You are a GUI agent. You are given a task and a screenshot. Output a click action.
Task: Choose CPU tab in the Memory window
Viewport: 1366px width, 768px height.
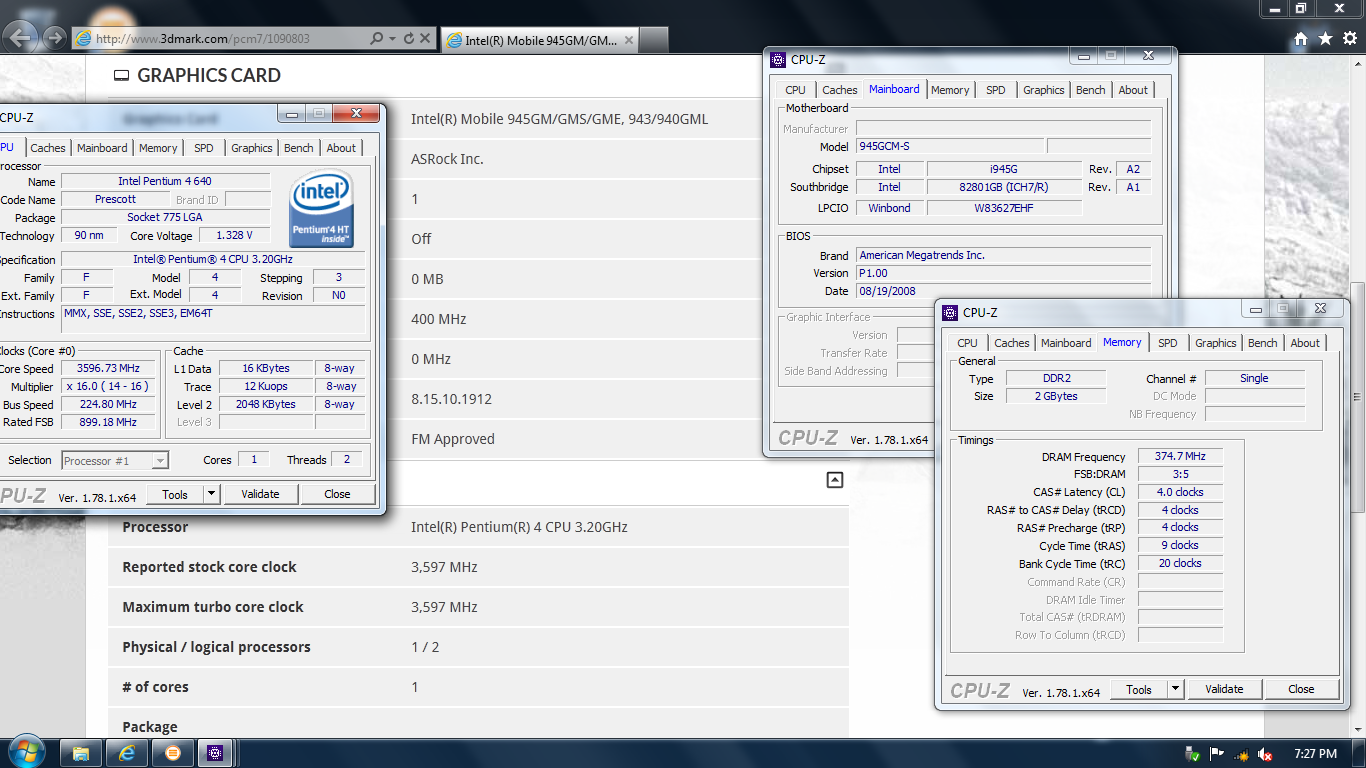[x=967, y=343]
